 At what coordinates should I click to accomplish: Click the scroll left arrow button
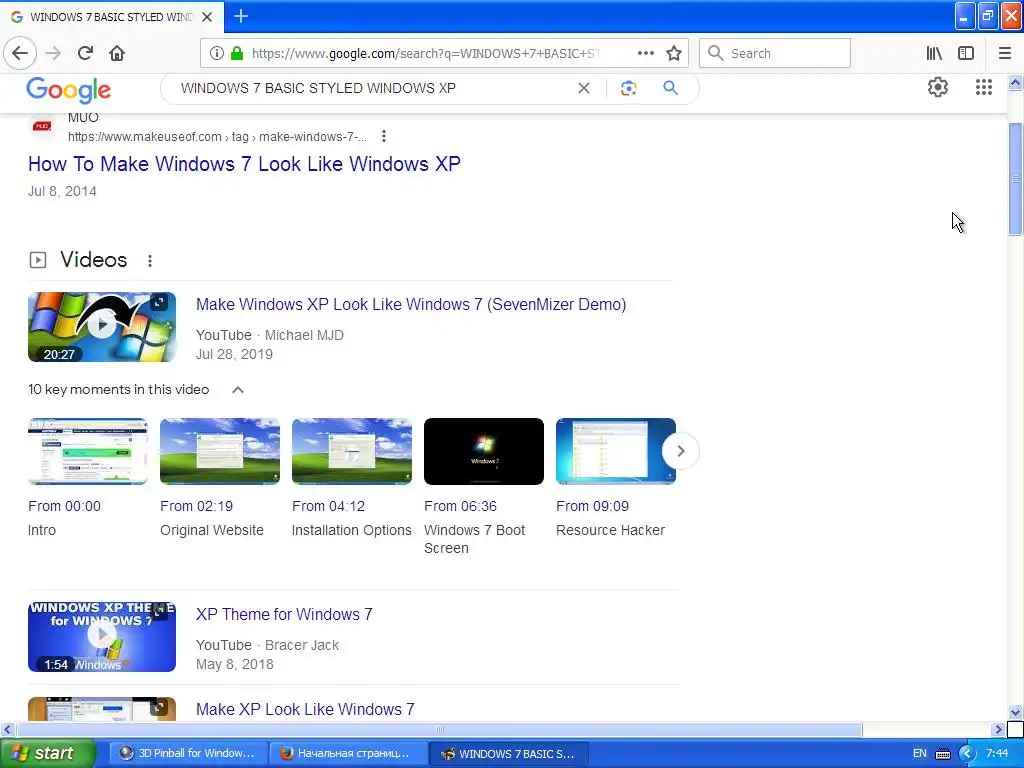point(7,729)
